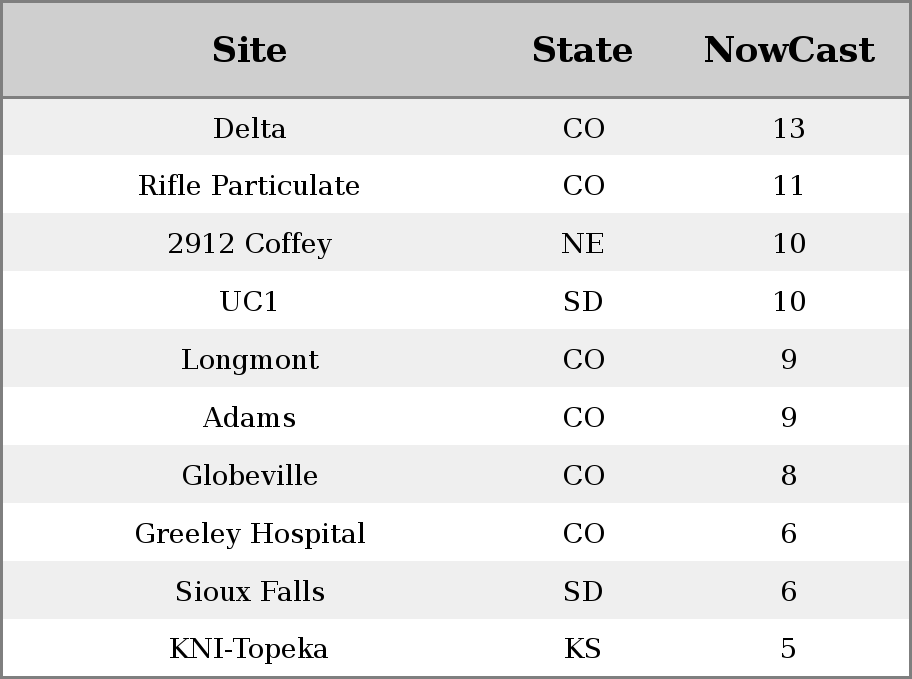This screenshot has width=912, height=679.
Task: Select the Delta site row
Action: 456,127
